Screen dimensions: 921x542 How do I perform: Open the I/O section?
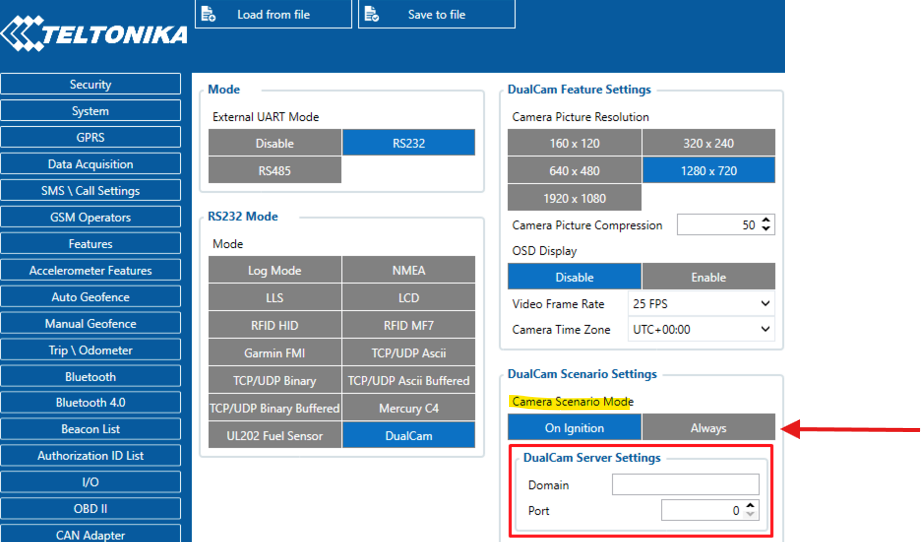point(90,482)
